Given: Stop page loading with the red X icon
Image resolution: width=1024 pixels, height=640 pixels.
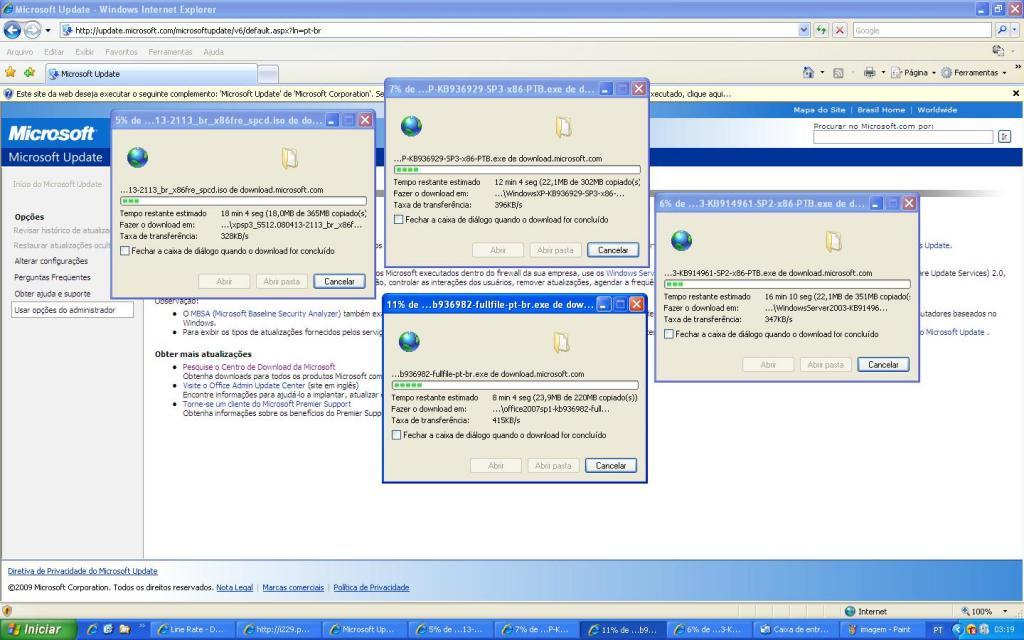Looking at the screenshot, I should point(840,30).
